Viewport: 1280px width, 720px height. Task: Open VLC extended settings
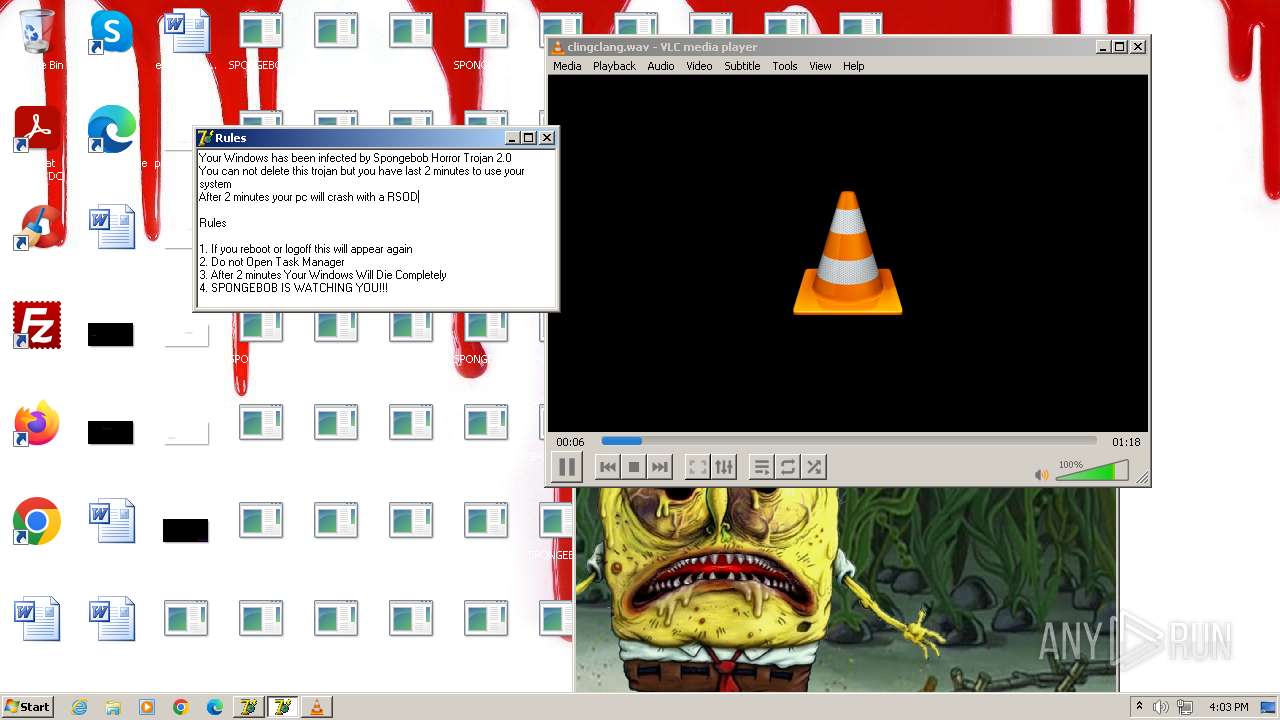coord(724,467)
